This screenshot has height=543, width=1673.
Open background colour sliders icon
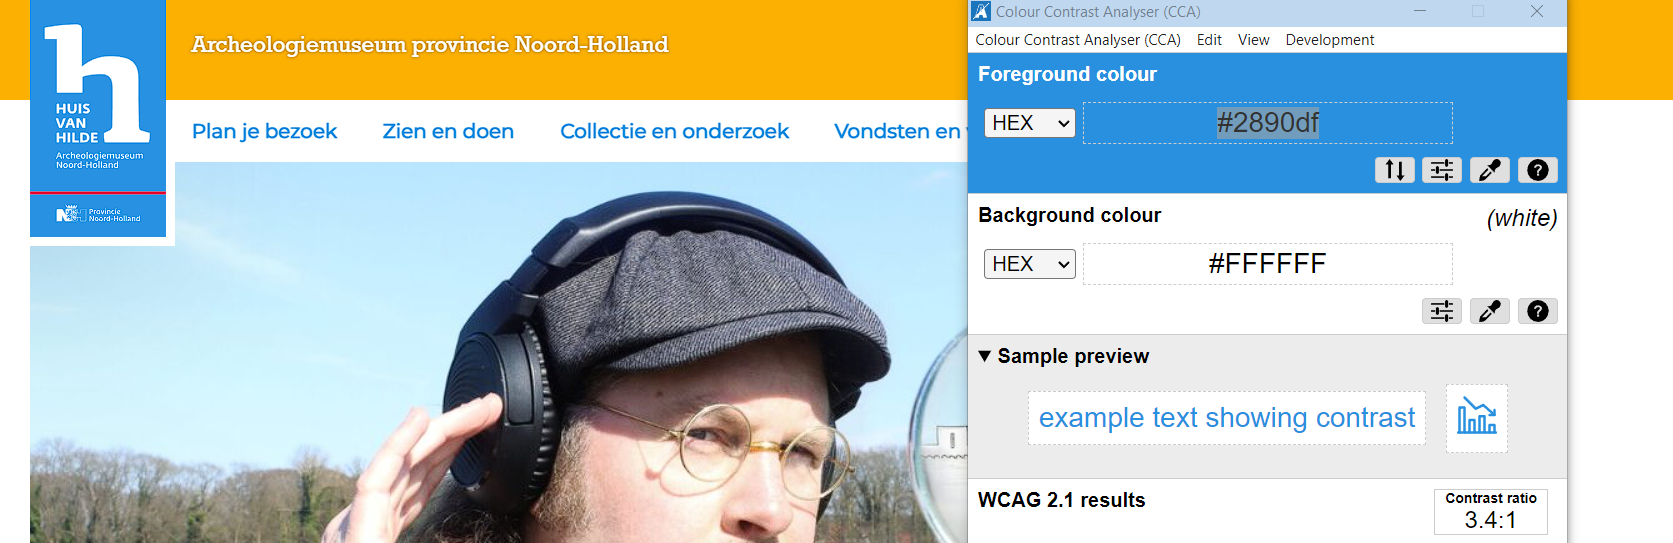[x=1442, y=311]
